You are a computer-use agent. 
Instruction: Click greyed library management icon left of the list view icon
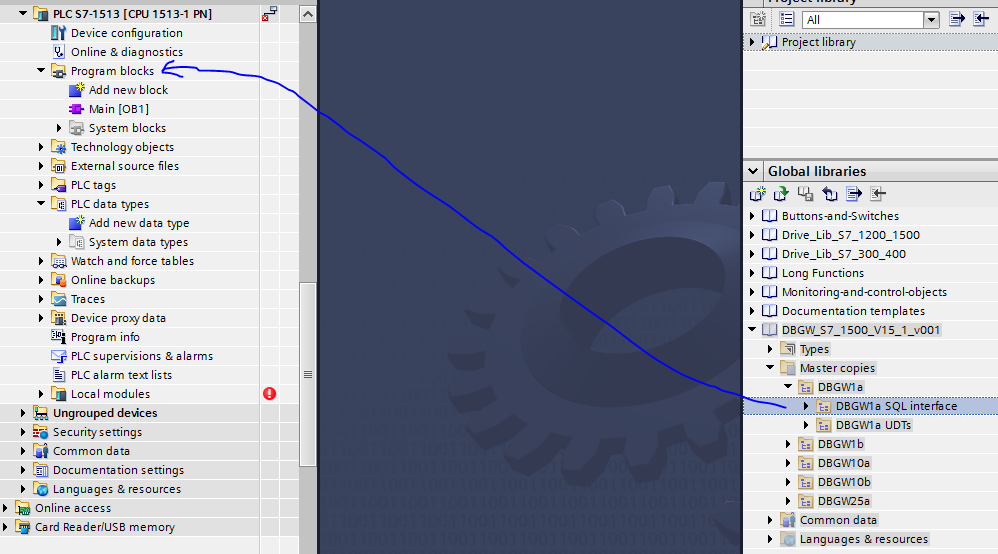(757, 19)
